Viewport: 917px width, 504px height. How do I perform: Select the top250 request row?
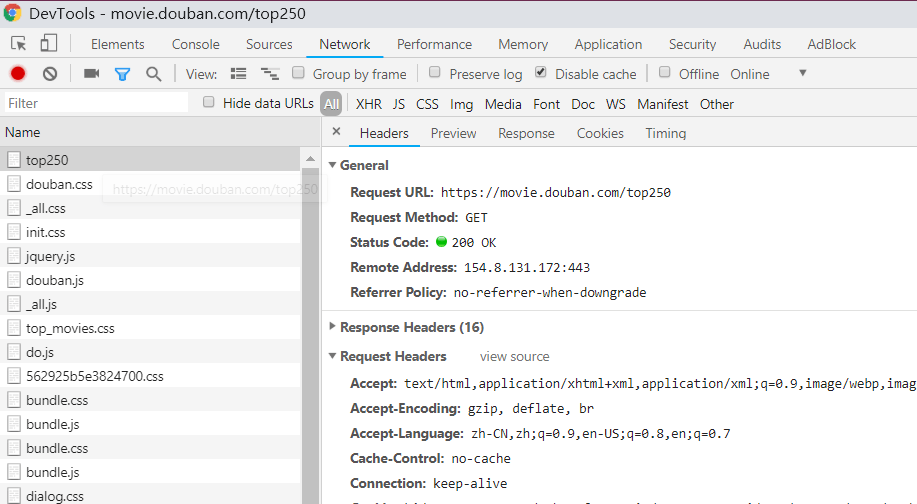point(151,160)
